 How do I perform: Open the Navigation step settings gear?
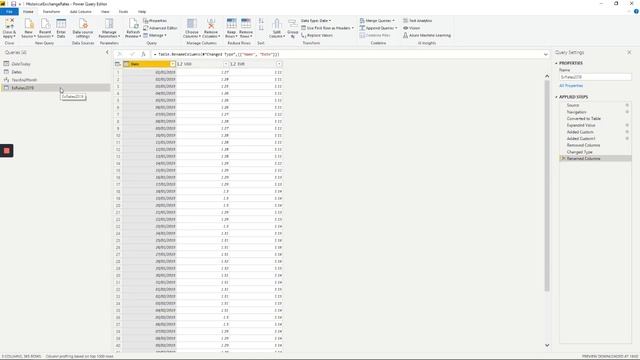(x=627, y=112)
